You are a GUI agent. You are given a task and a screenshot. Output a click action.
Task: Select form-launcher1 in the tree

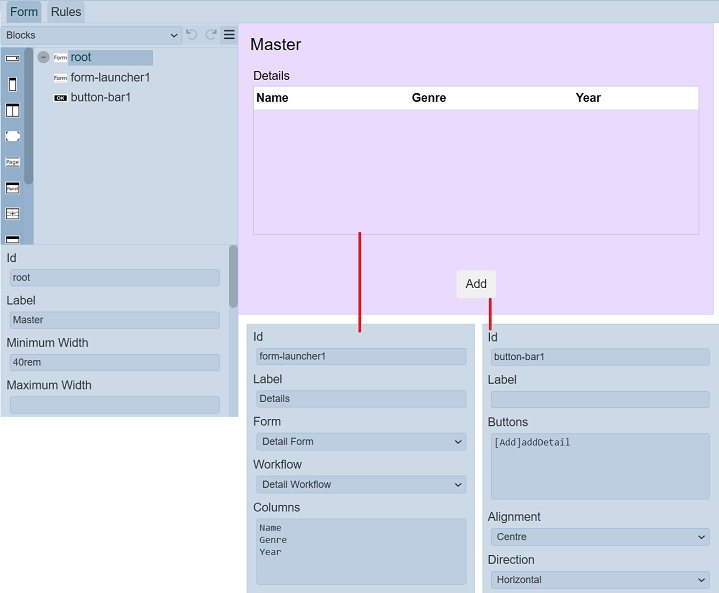pos(110,77)
